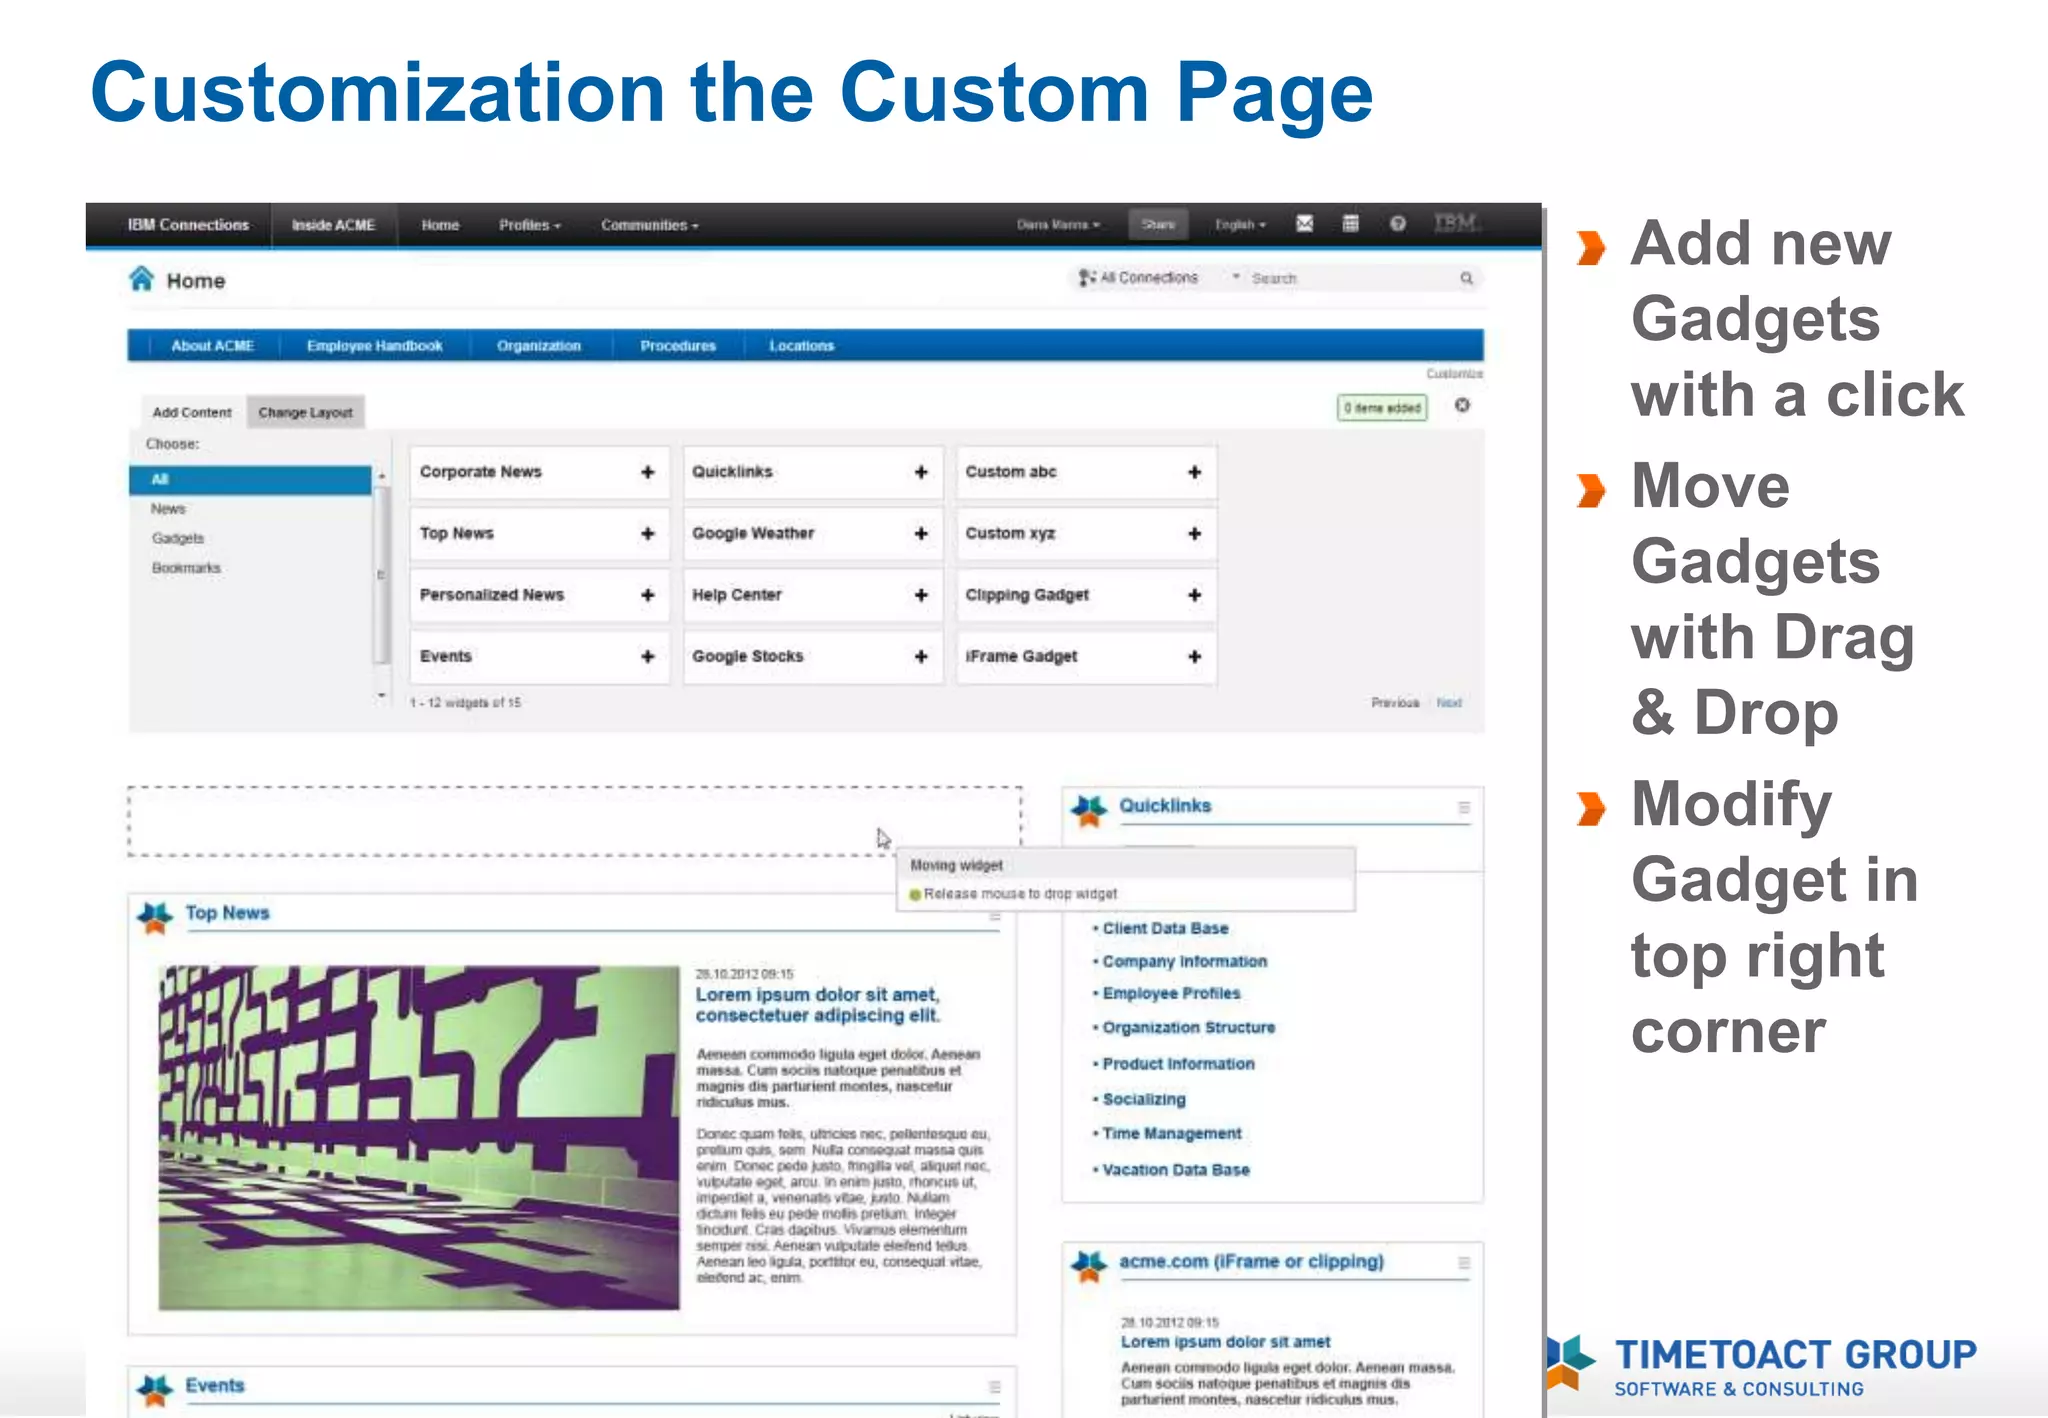
Task: Open the Company Information quicklink
Action: click(x=1185, y=962)
